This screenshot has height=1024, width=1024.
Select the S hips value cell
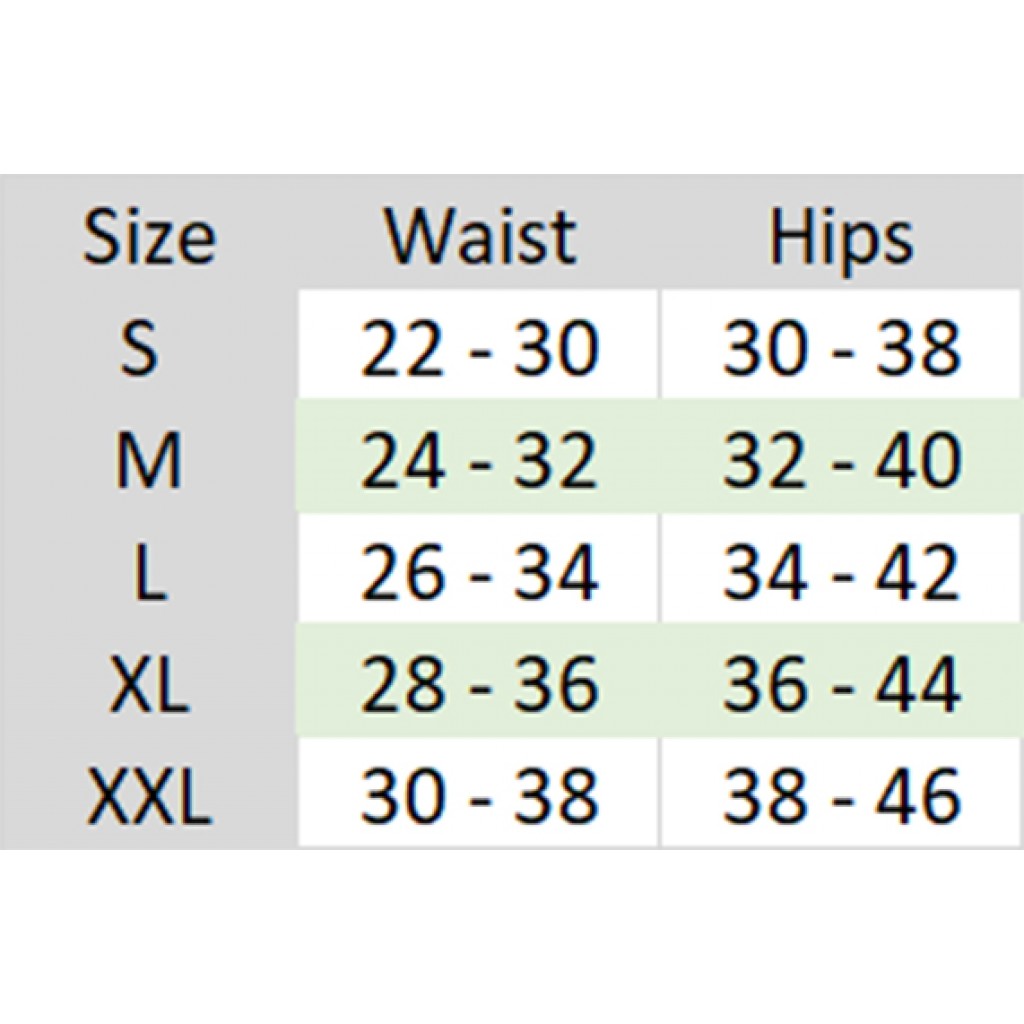coord(841,349)
